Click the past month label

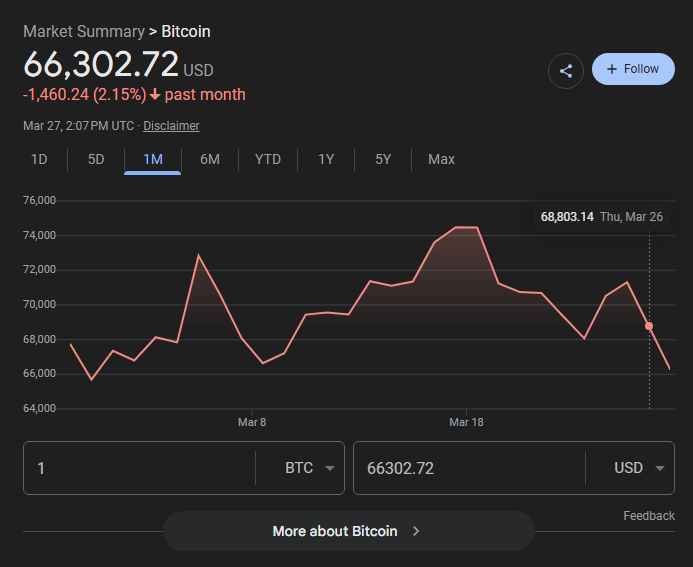pyautogui.click(x=205, y=95)
